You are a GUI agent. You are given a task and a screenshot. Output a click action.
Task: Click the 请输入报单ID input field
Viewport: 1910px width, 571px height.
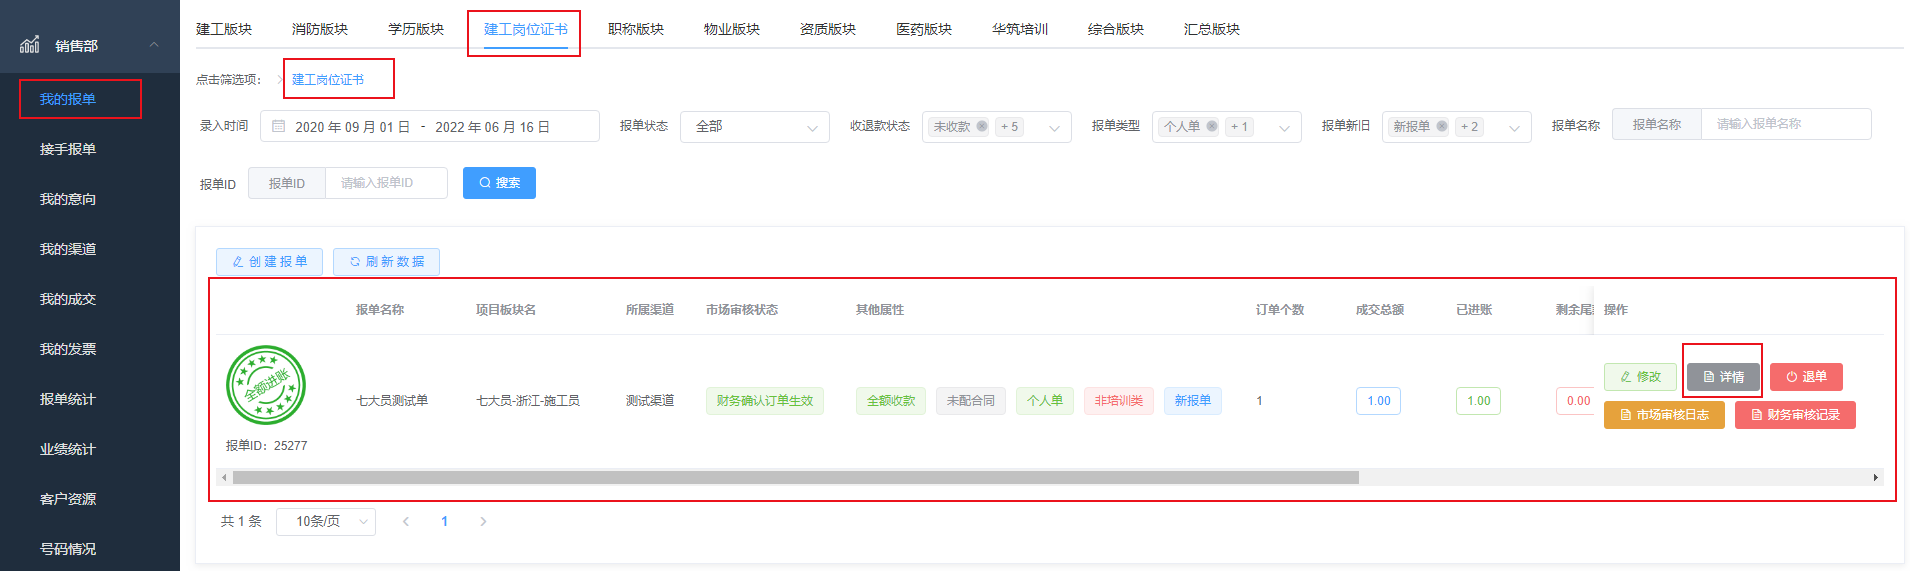coord(385,183)
